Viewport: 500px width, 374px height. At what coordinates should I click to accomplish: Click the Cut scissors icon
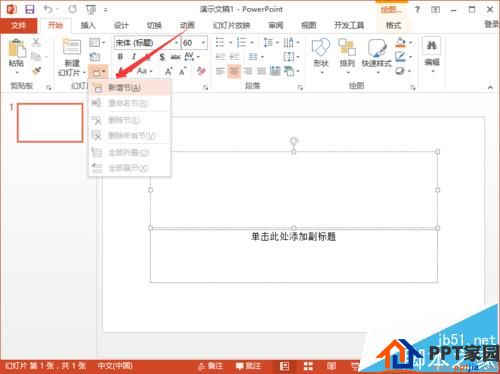coord(36,42)
